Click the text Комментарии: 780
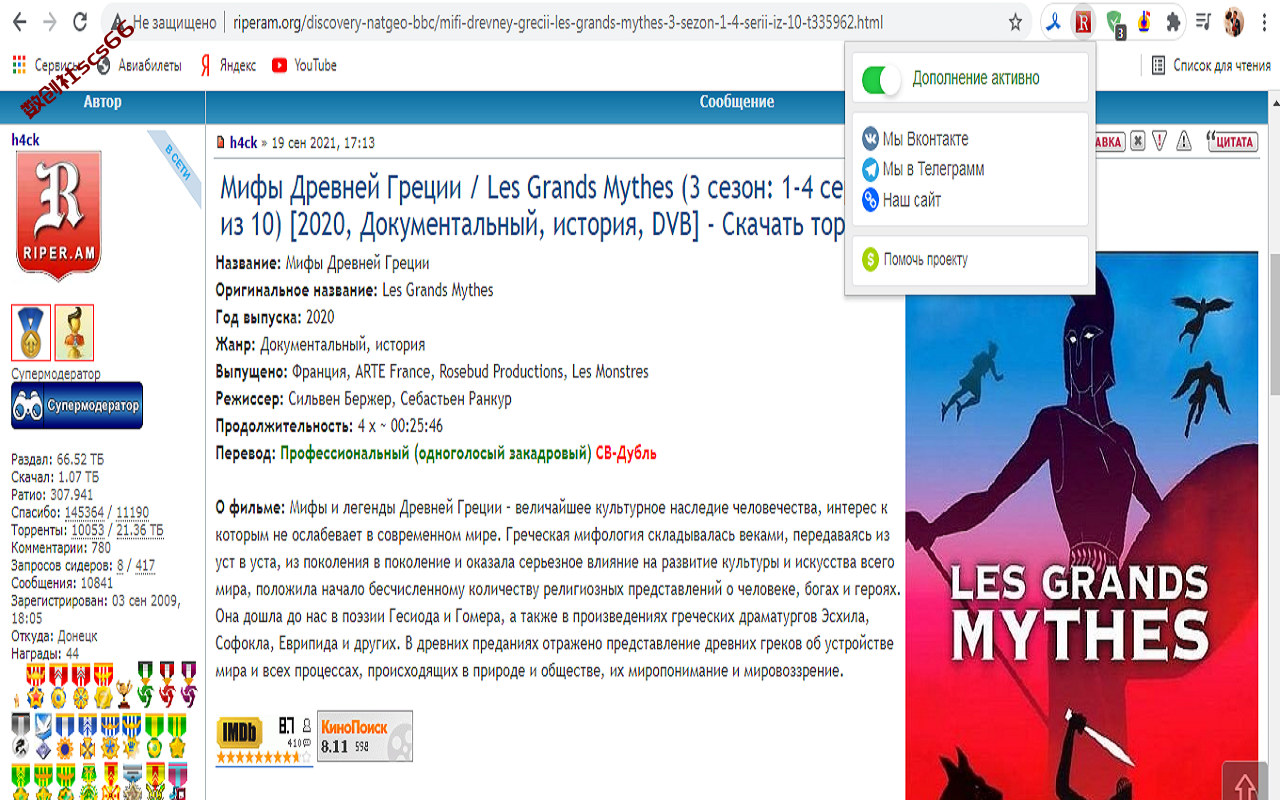Image resolution: width=1280 pixels, height=800 pixels. (61, 548)
